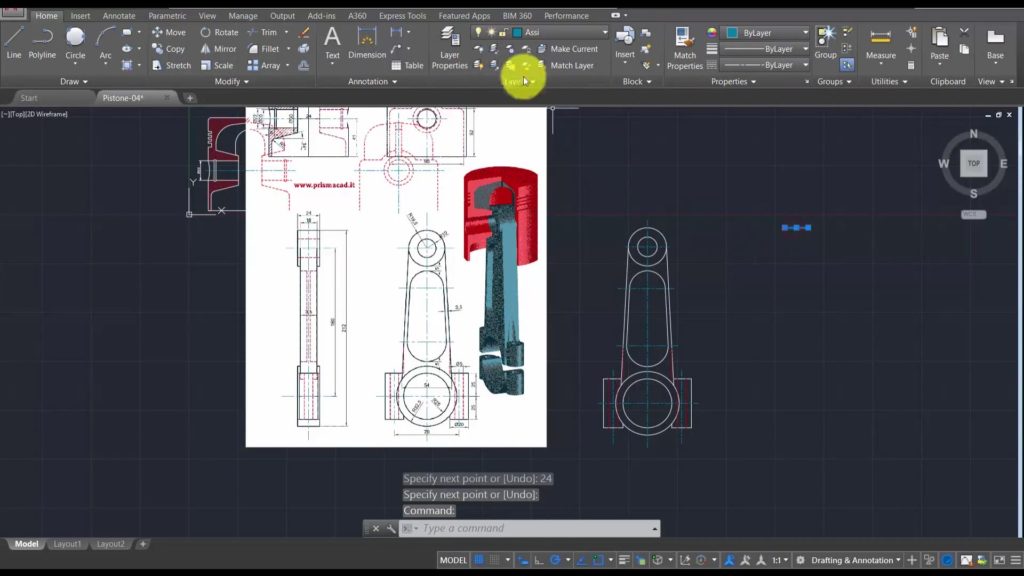Select the Arc tool

click(x=105, y=43)
